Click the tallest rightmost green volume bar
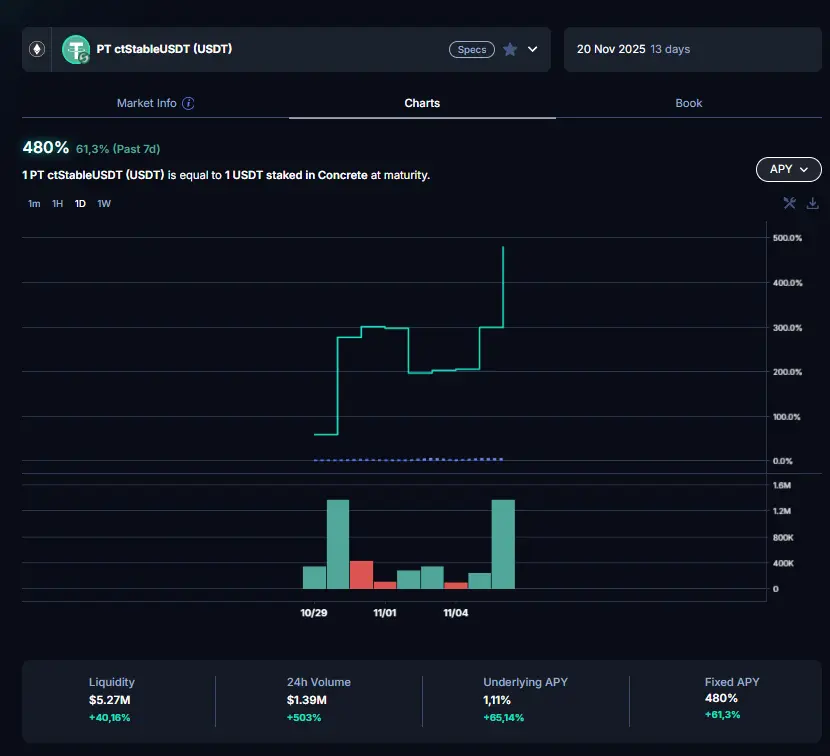The height and width of the screenshot is (756, 830). (503, 545)
